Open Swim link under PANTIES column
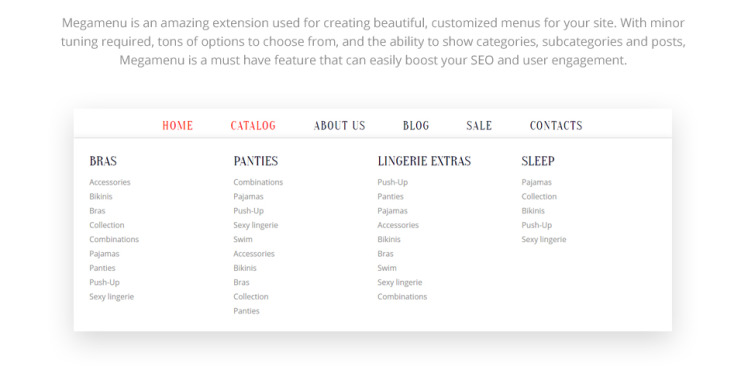The image size is (748, 388). pyautogui.click(x=243, y=240)
